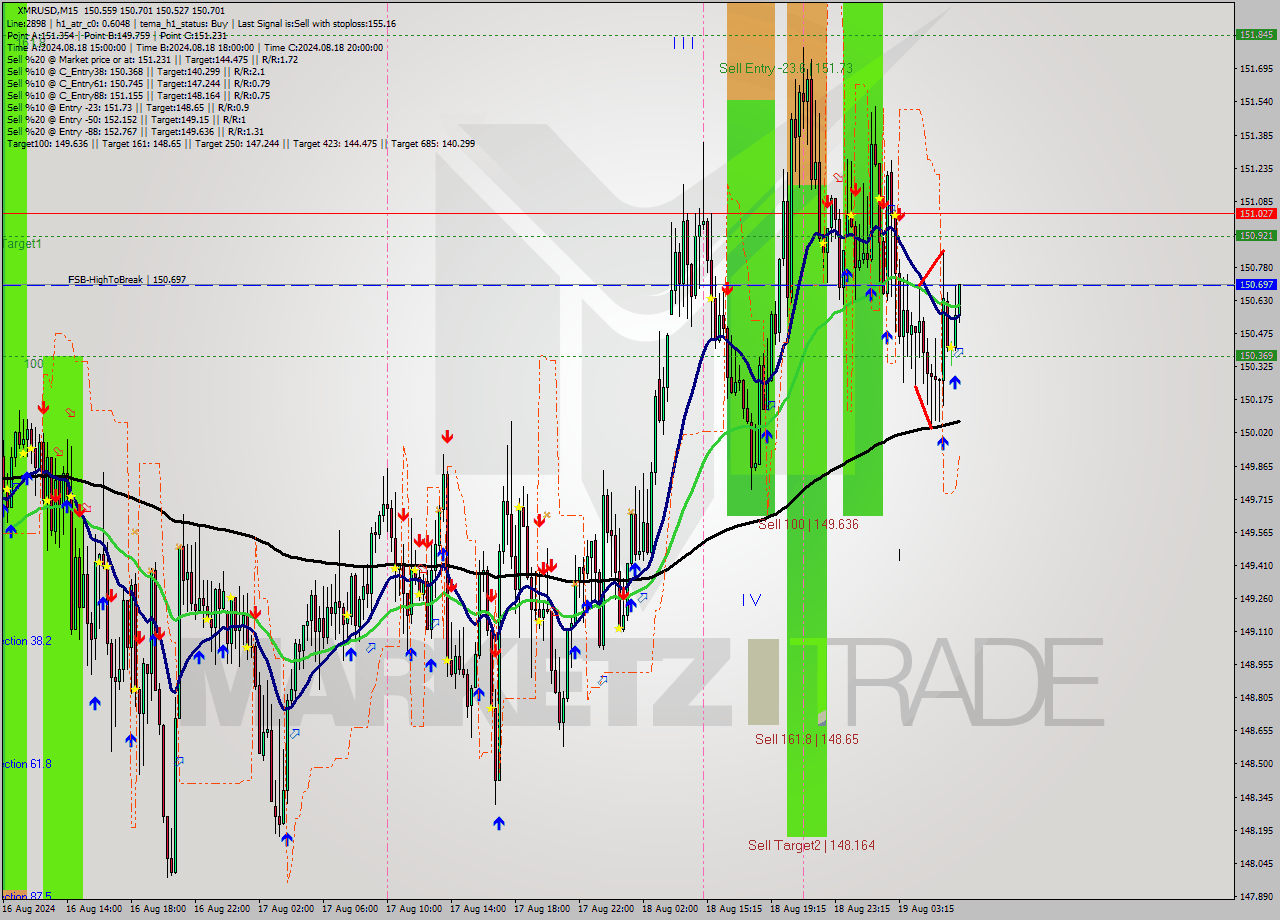
Task: Click the Sell 161.8 | 148.65 label
Action: tap(807, 739)
